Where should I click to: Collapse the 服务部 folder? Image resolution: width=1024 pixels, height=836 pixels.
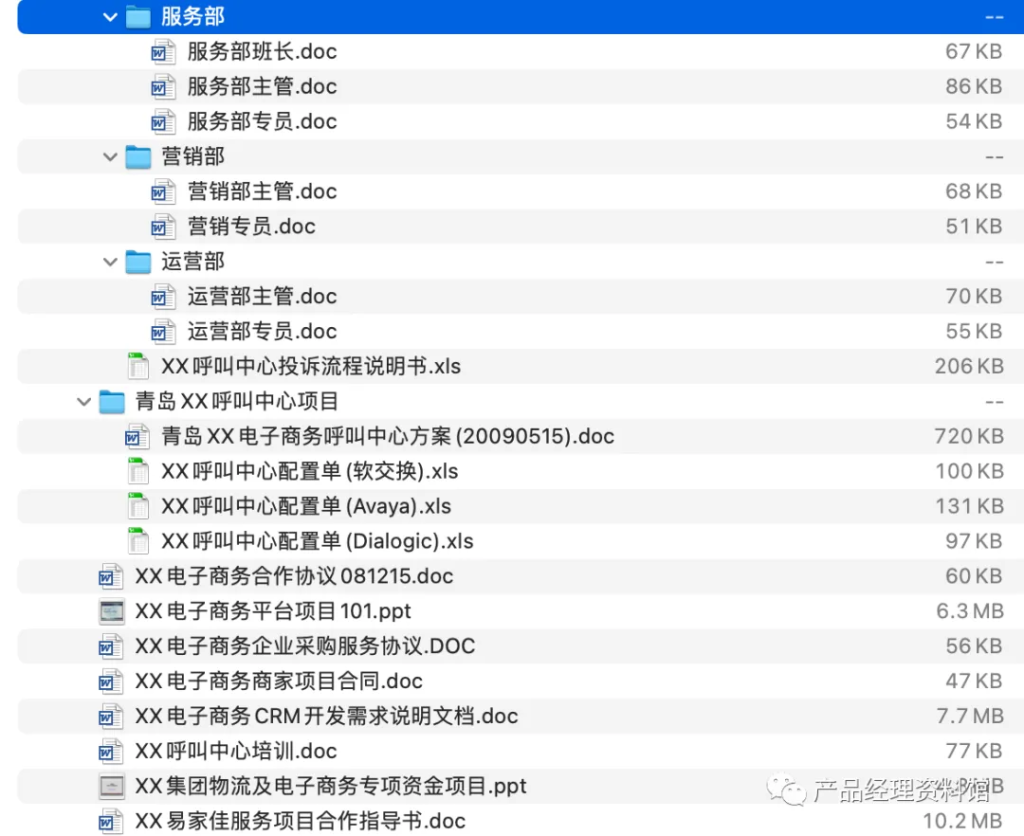click(x=110, y=16)
